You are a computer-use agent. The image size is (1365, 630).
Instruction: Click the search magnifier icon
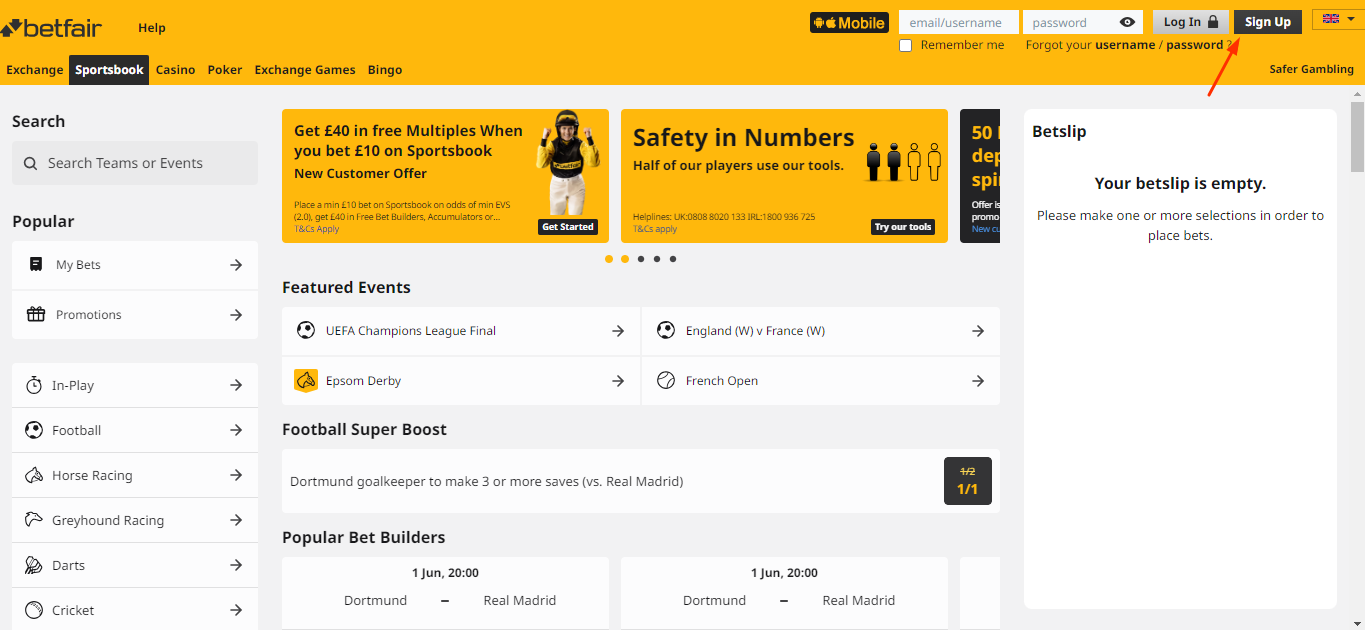pos(30,163)
